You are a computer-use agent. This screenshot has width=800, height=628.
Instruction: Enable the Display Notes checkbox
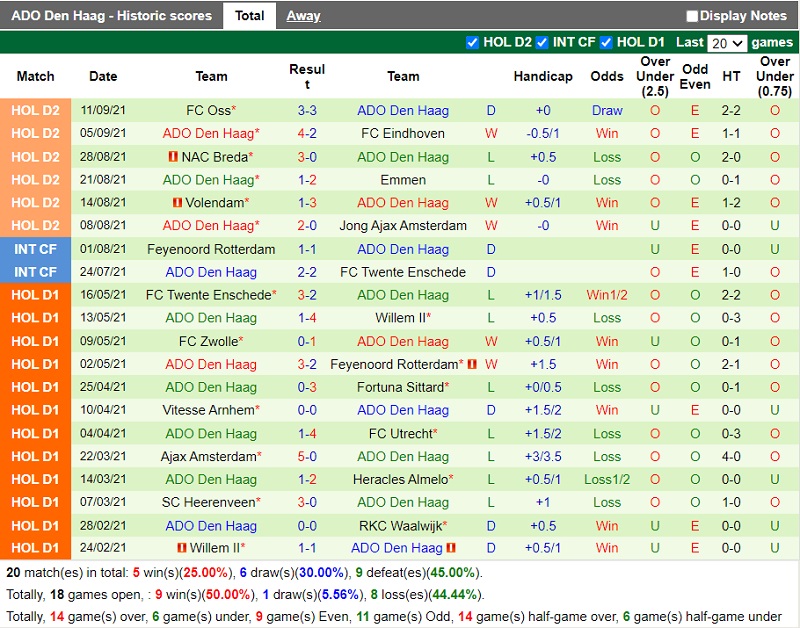click(691, 16)
